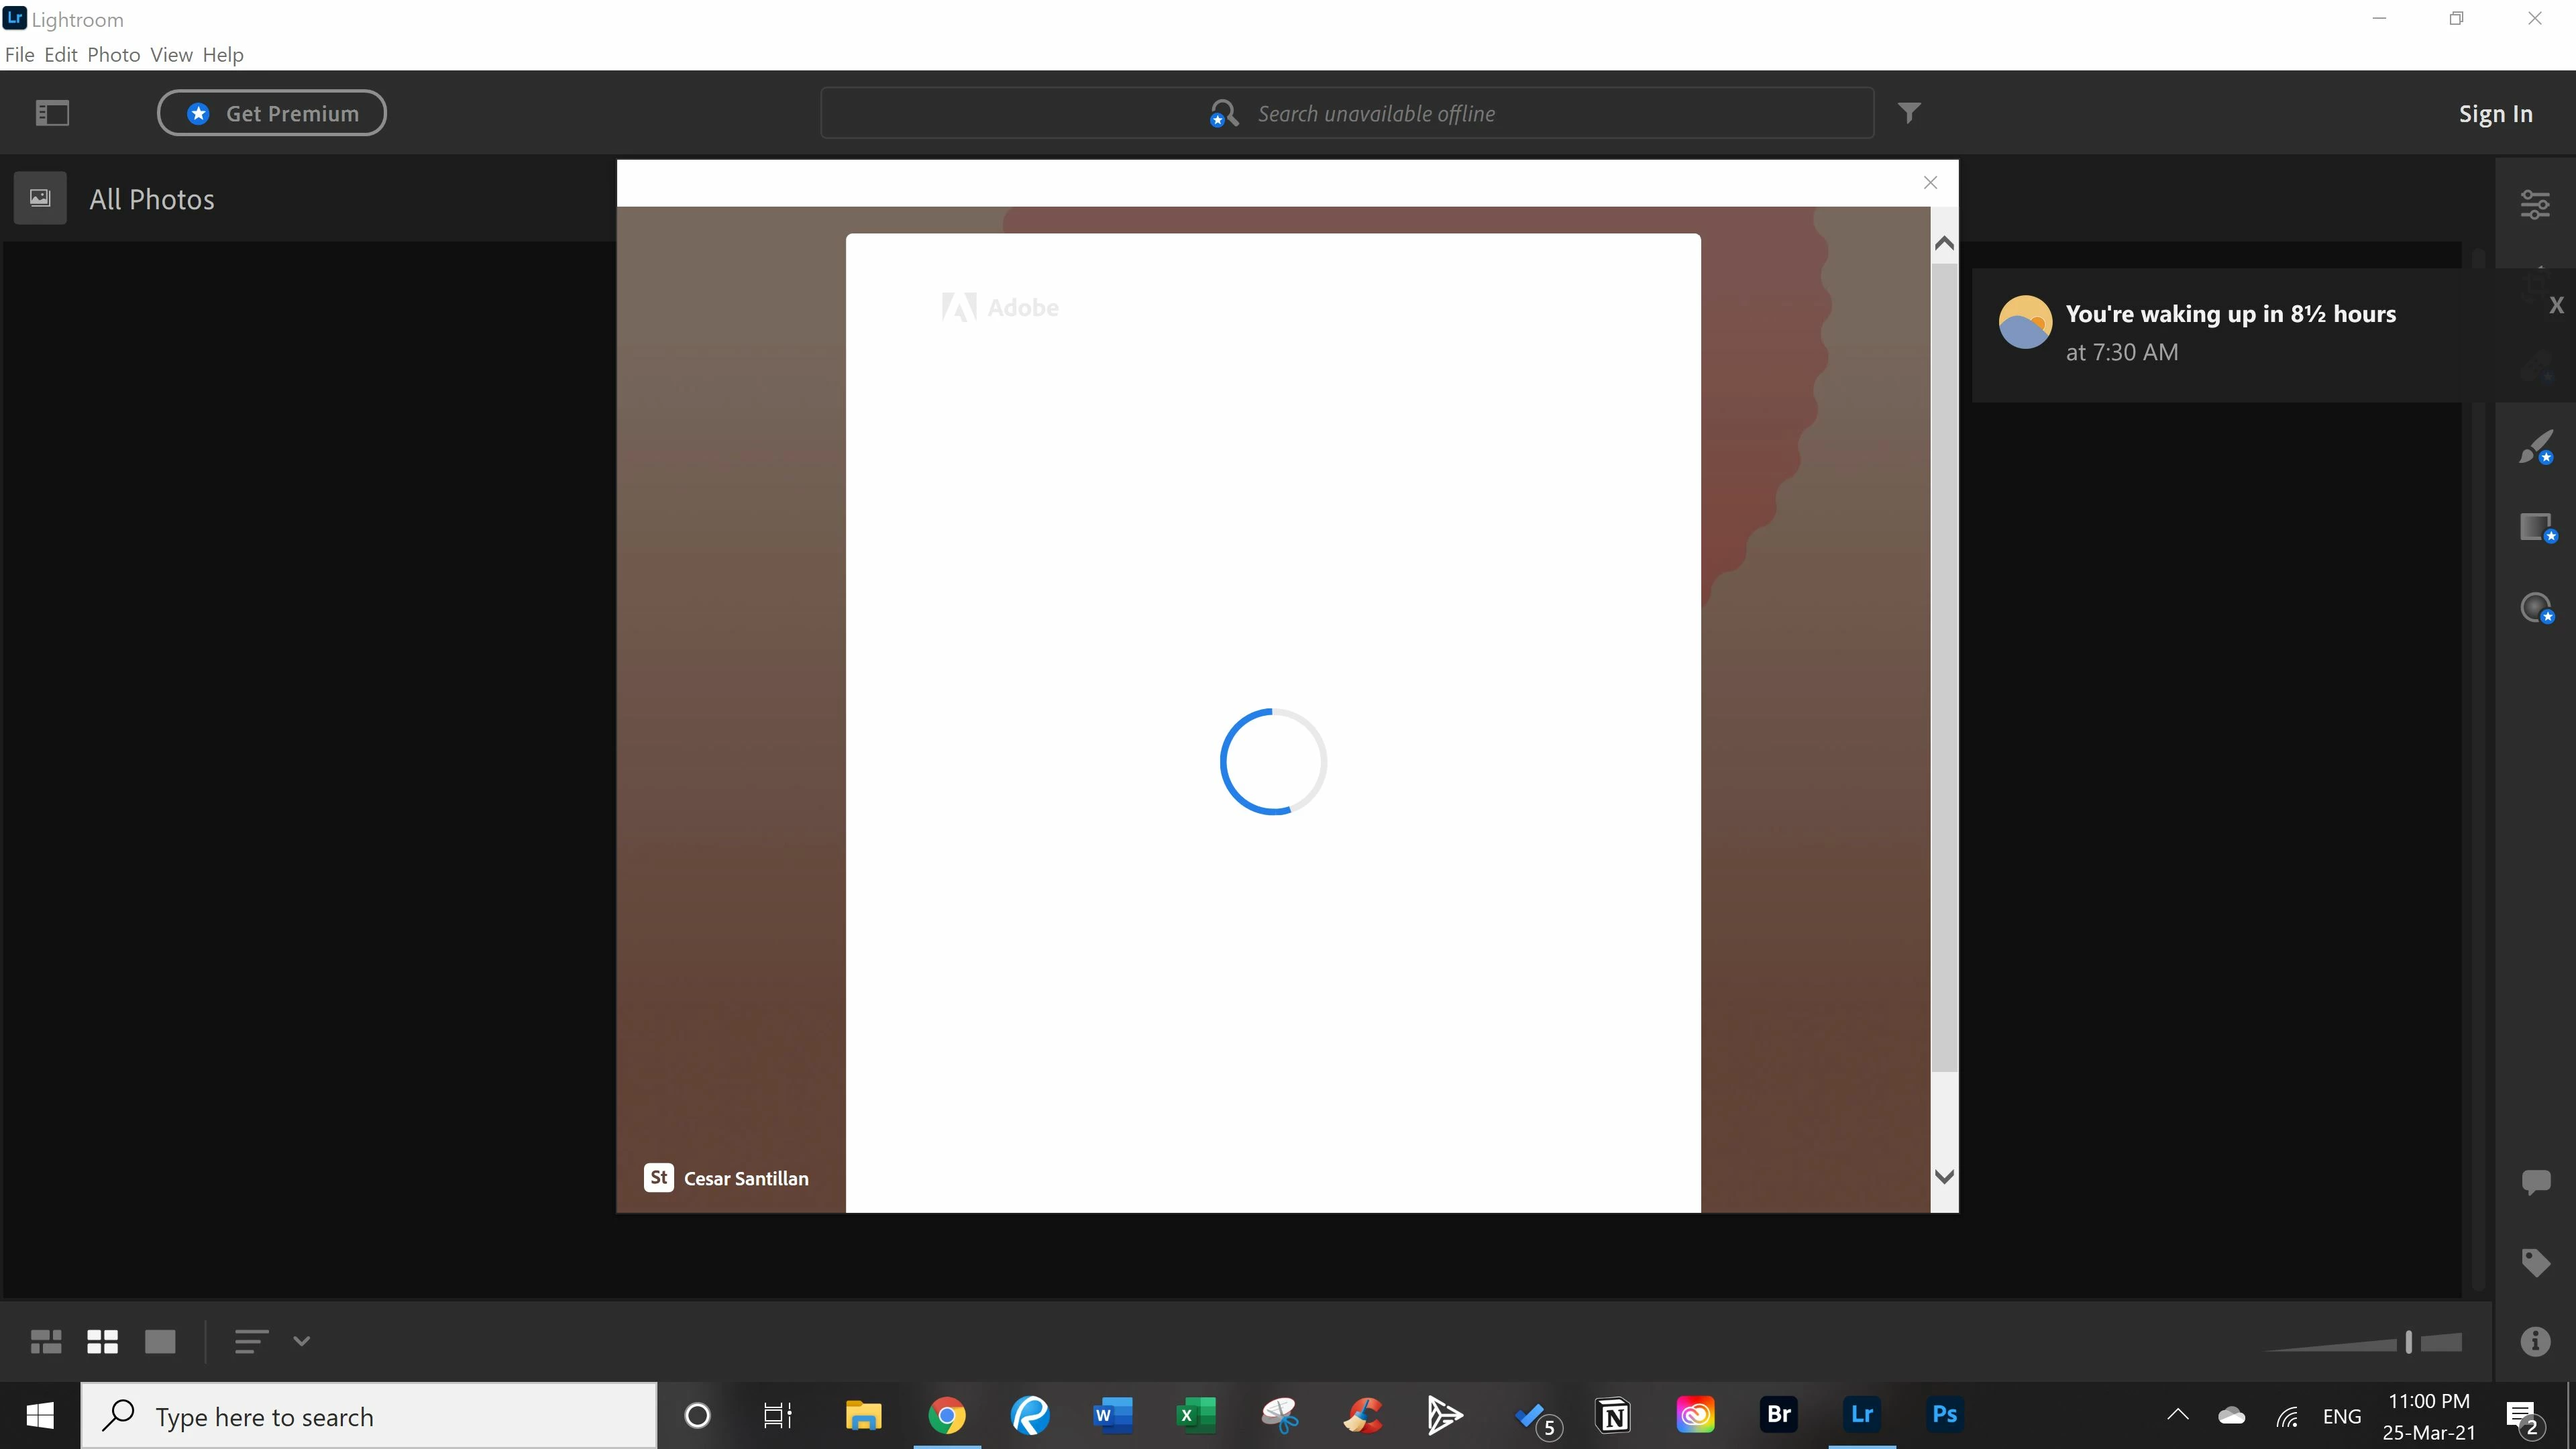Click the filter funnel icon
The image size is (2576, 1449).
point(1908,113)
